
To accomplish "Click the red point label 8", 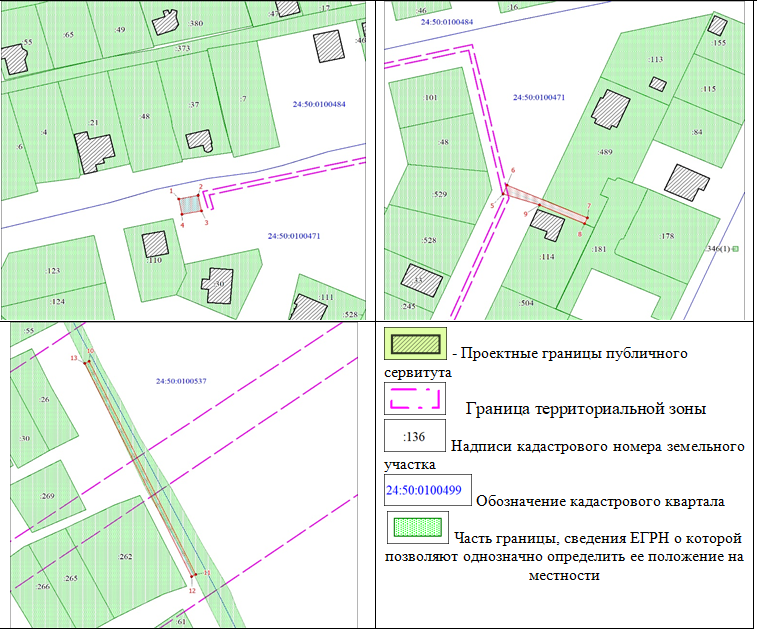I will pyautogui.click(x=580, y=234).
